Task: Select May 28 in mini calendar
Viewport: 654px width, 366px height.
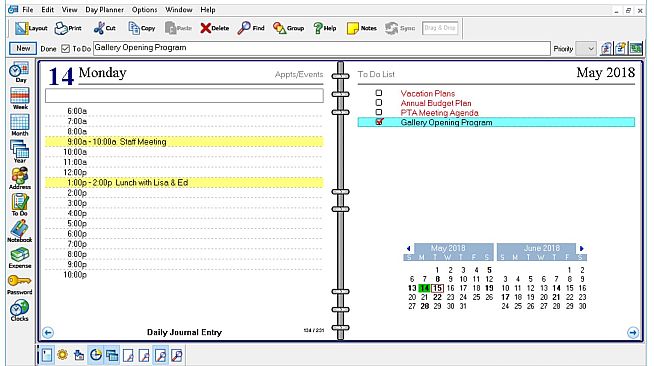Action: 425,306
